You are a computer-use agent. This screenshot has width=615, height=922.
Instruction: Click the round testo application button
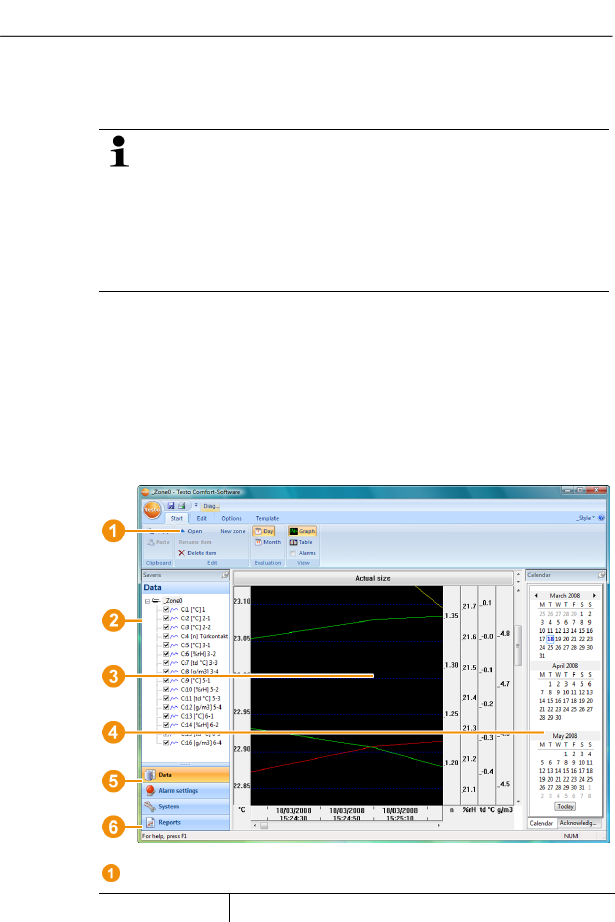coord(152,509)
